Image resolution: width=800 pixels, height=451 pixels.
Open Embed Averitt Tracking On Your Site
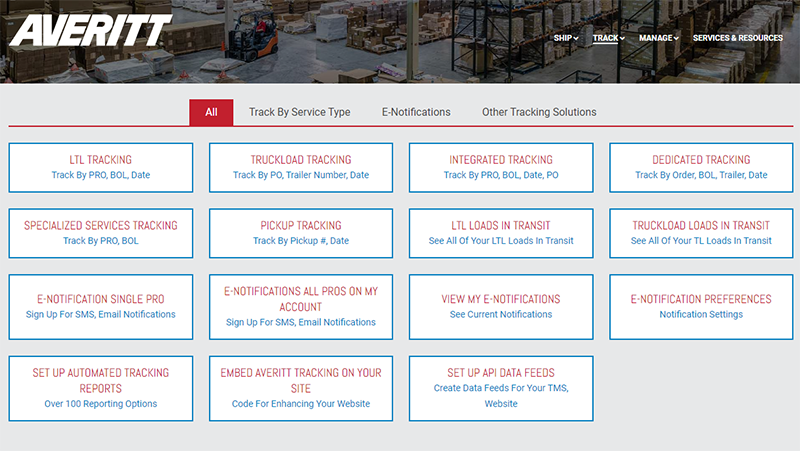coord(301,388)
